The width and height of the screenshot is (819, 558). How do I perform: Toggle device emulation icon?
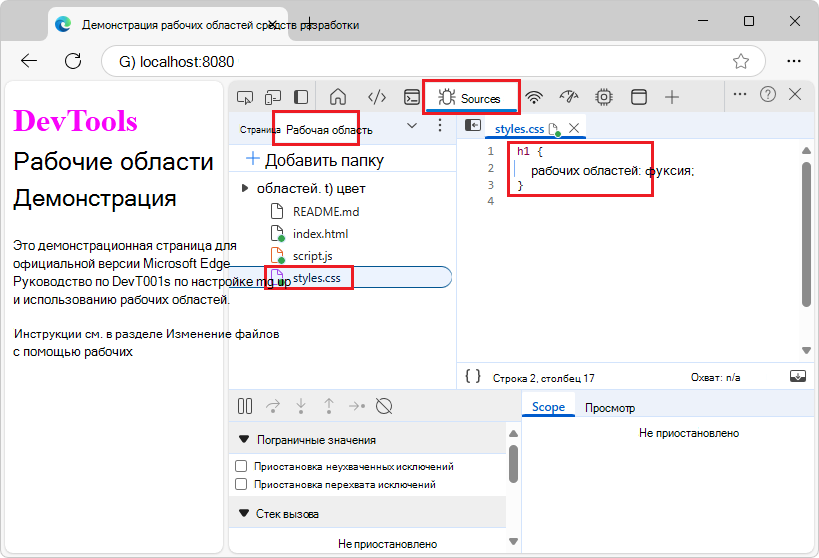tap(273, 97)
